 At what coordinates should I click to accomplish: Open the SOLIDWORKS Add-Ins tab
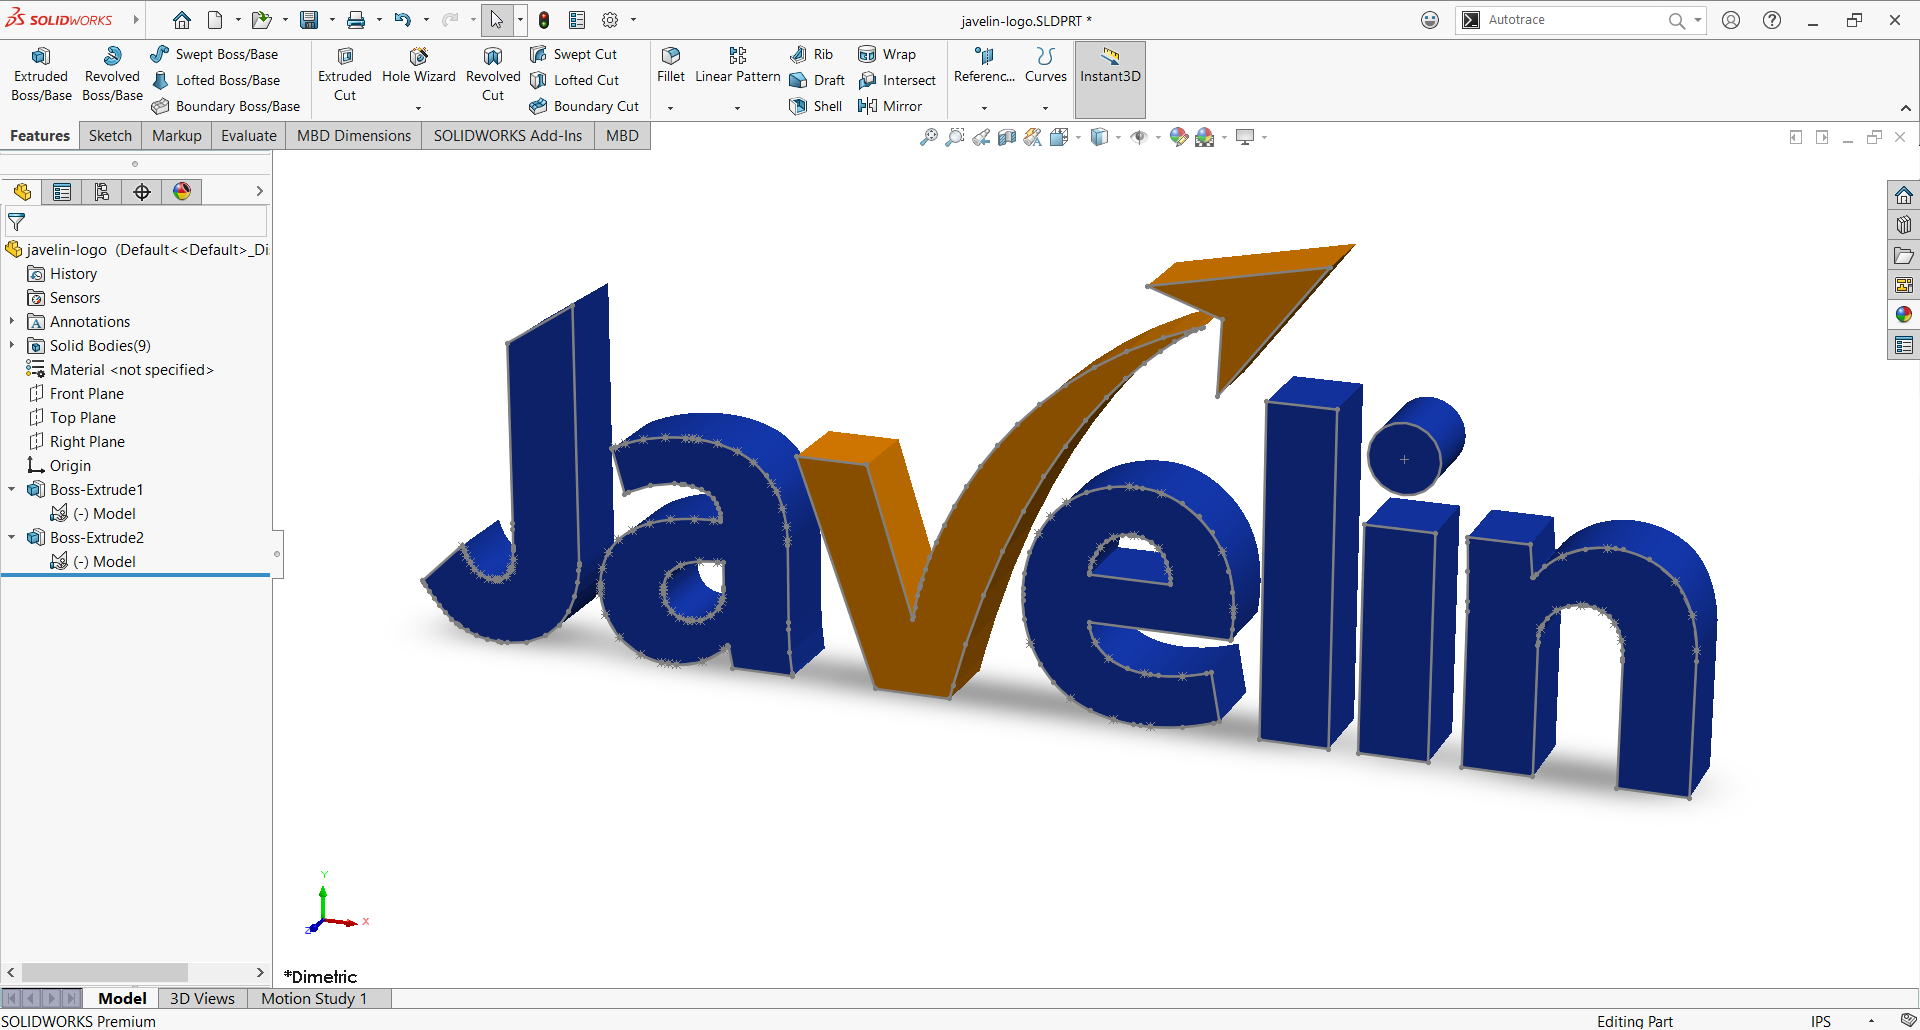[508, 136]
